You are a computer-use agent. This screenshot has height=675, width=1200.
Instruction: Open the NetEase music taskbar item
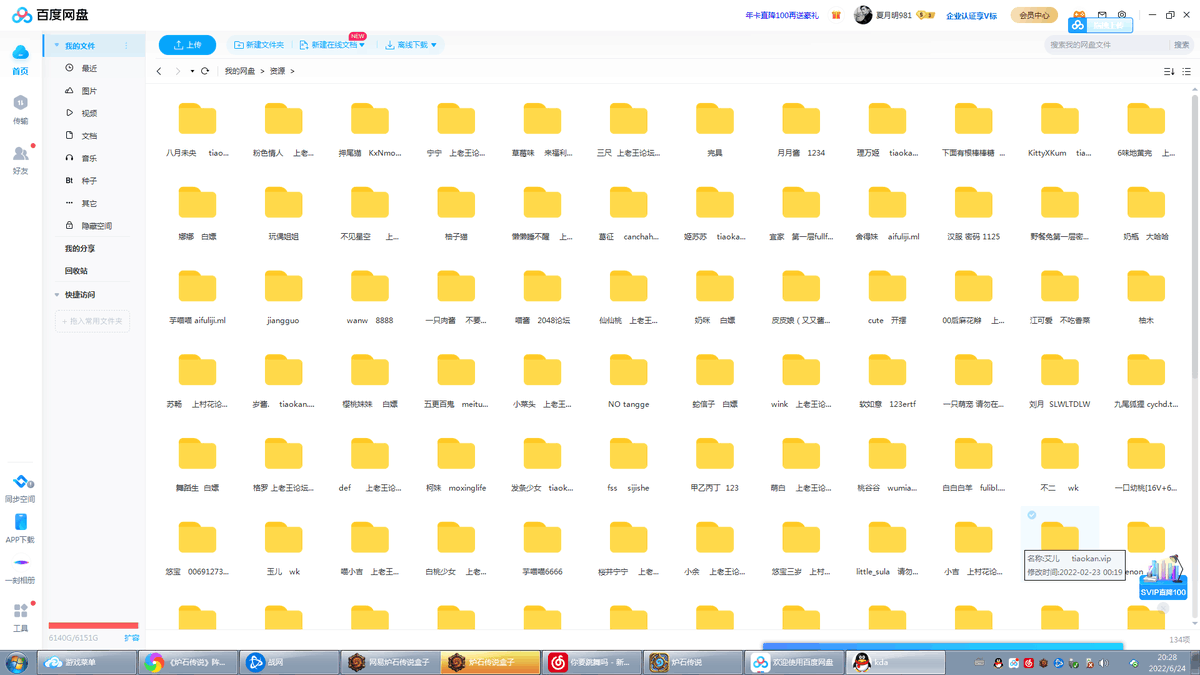click(x=593, y=662)
